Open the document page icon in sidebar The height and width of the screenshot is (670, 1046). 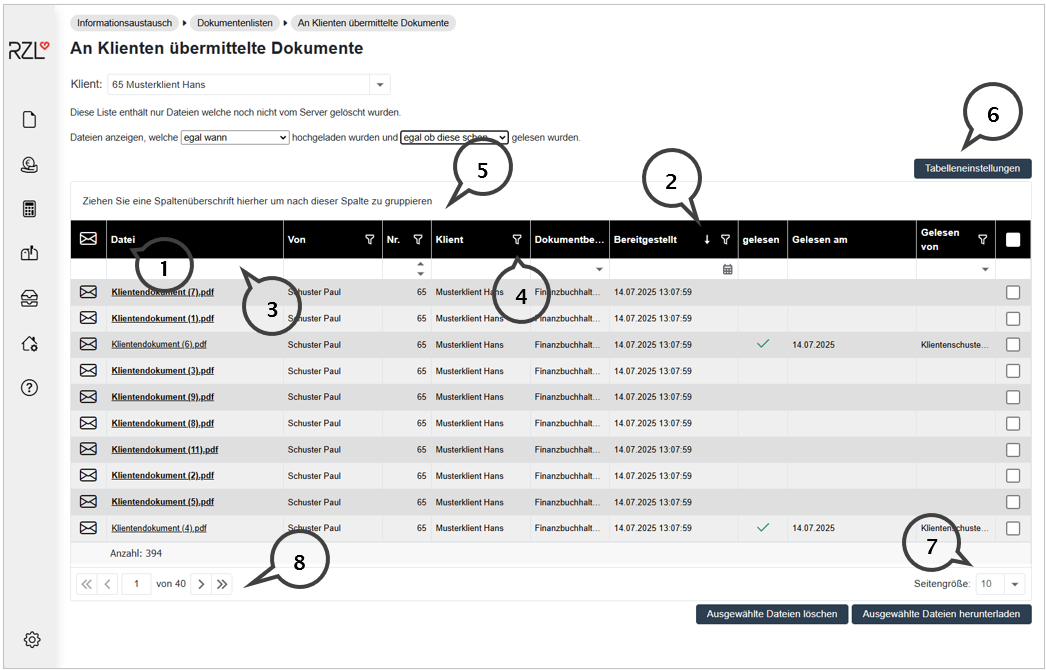click(x=30, y=120)
